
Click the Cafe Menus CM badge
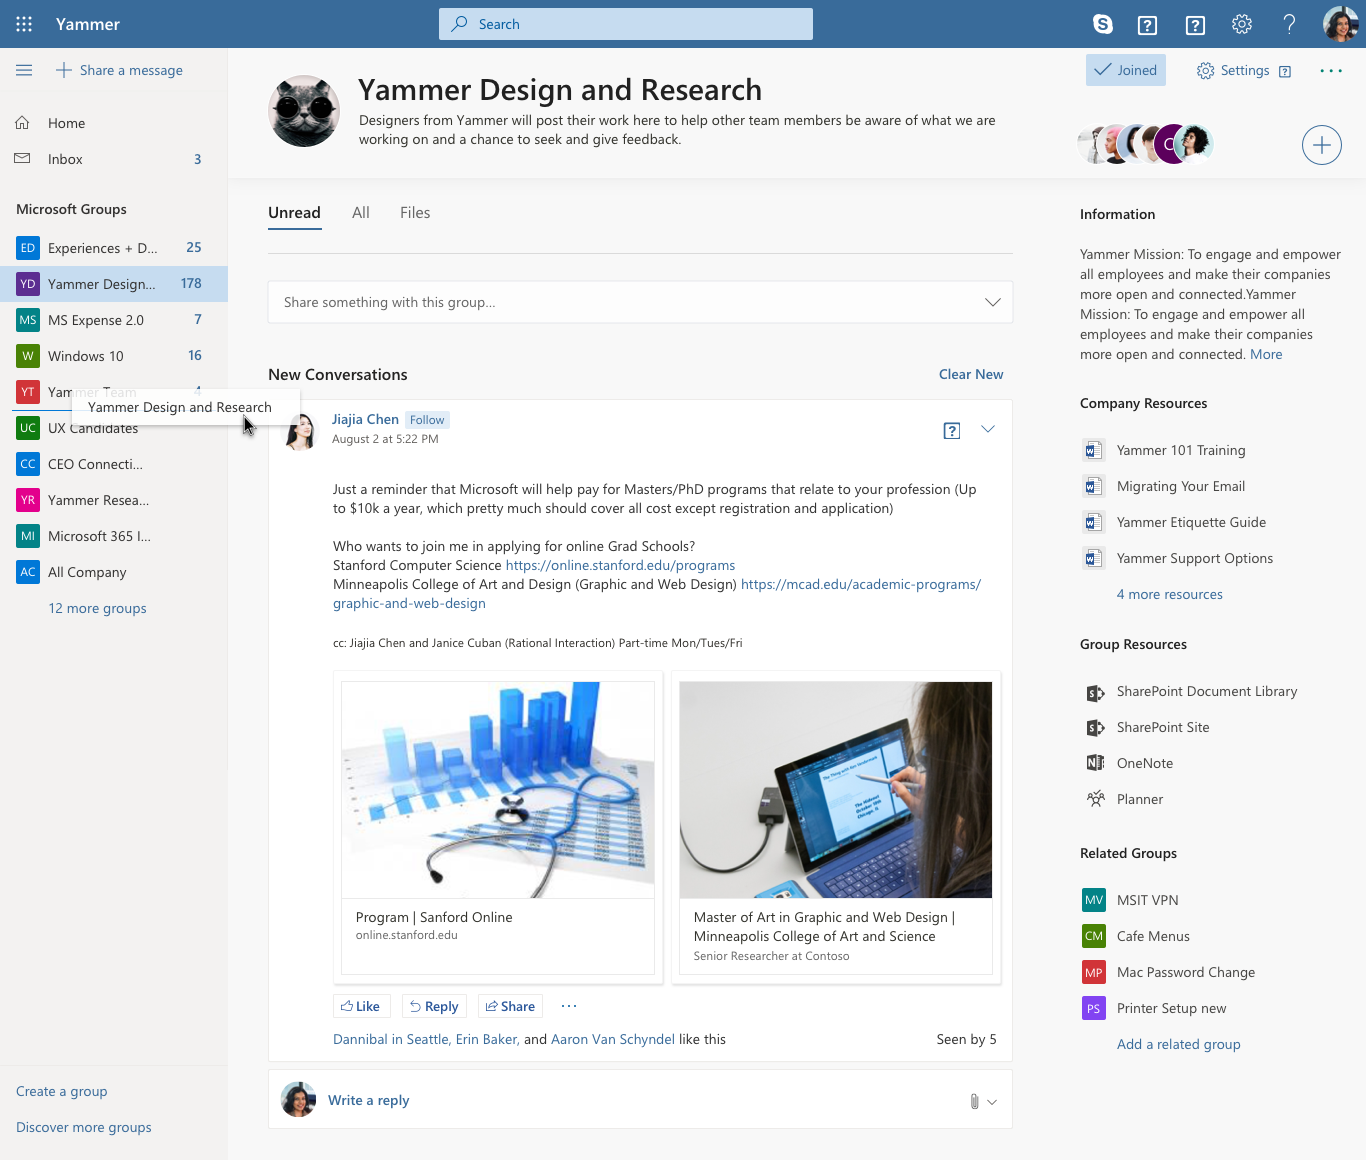tap(1094, 936)
